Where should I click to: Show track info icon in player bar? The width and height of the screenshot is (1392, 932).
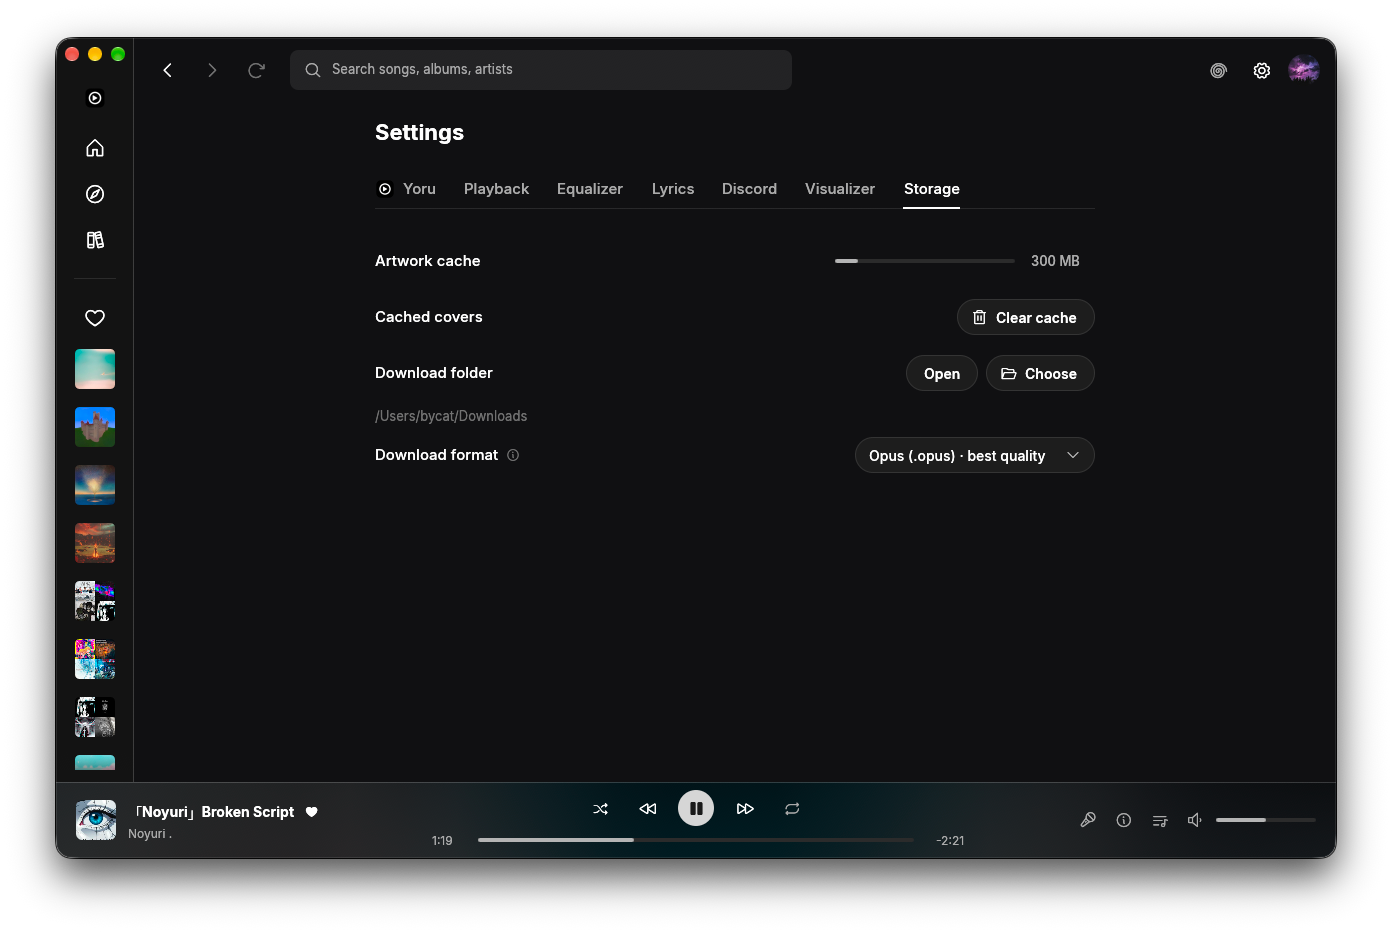pos(1124,820)
